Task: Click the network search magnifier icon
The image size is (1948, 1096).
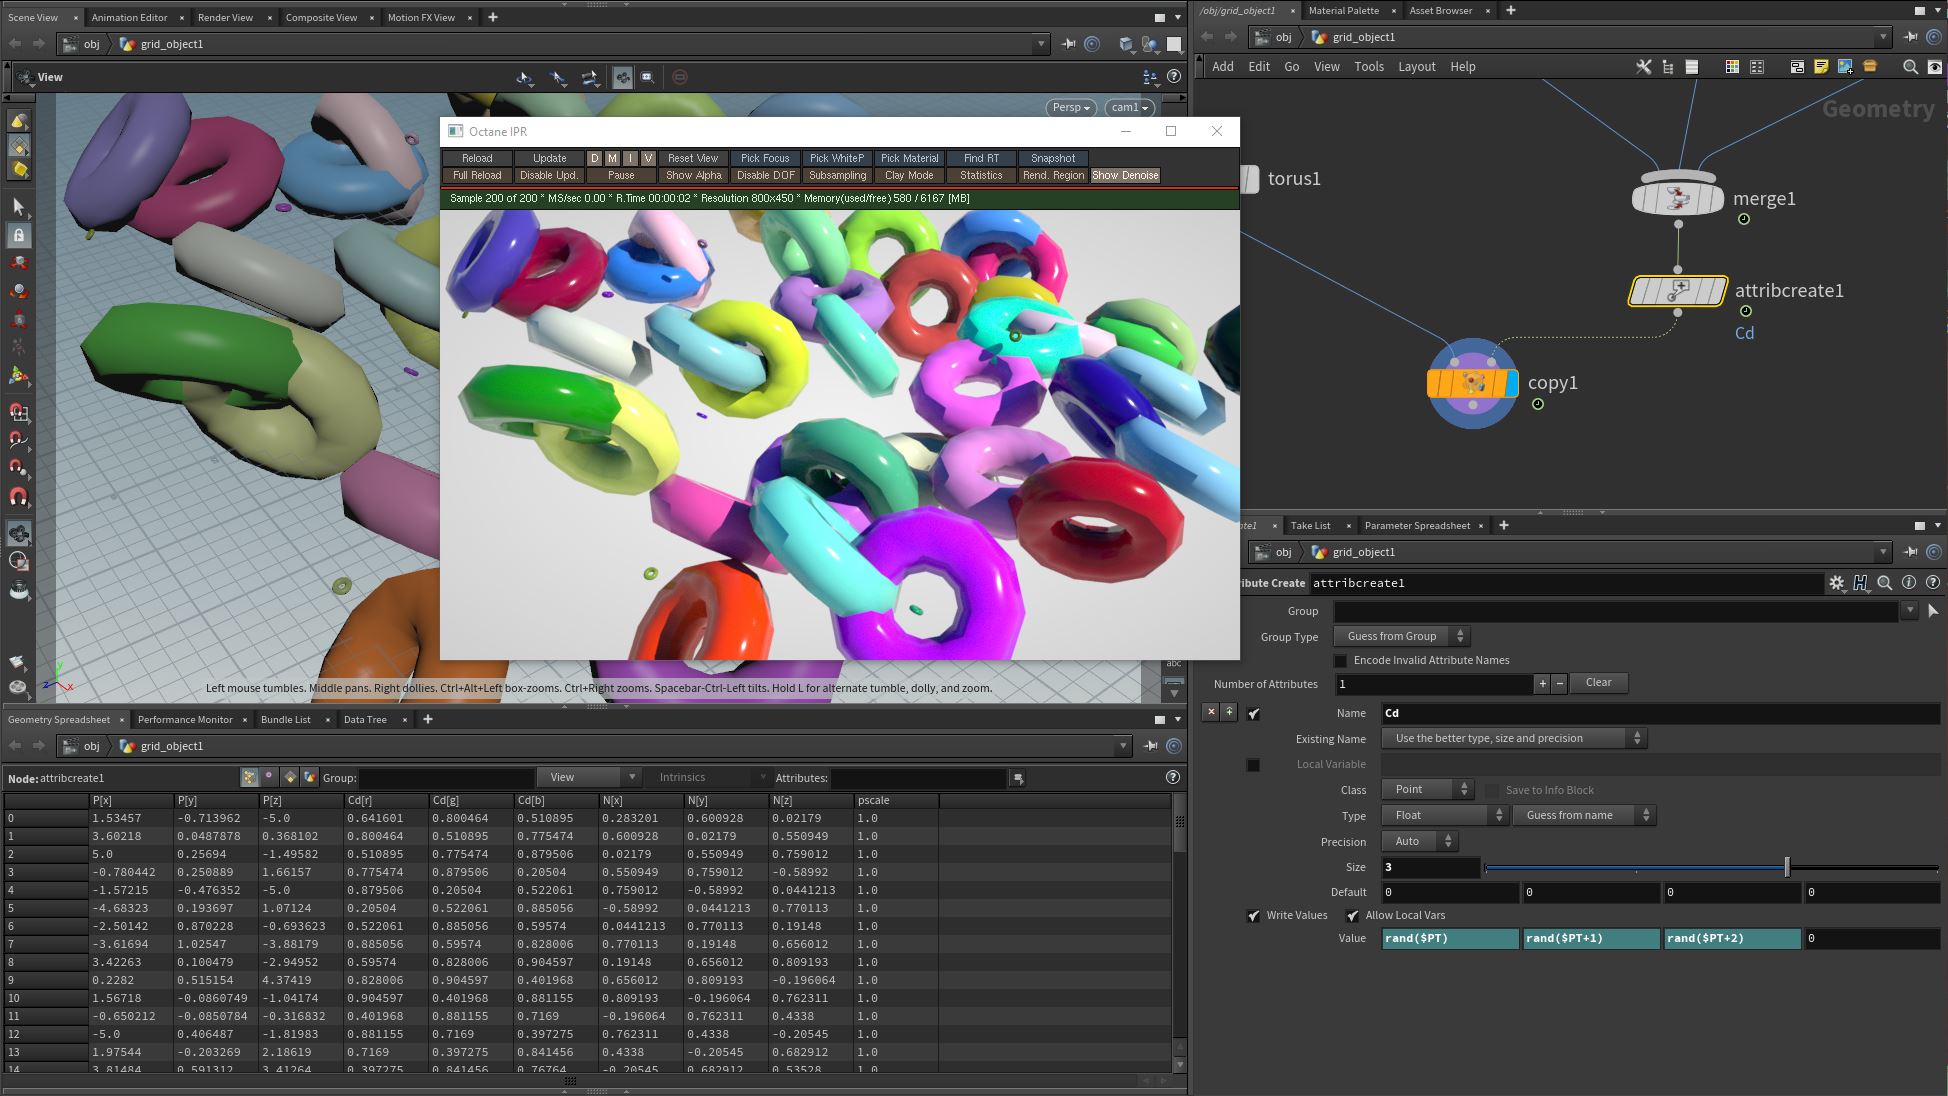Action: pos(1910,67)
